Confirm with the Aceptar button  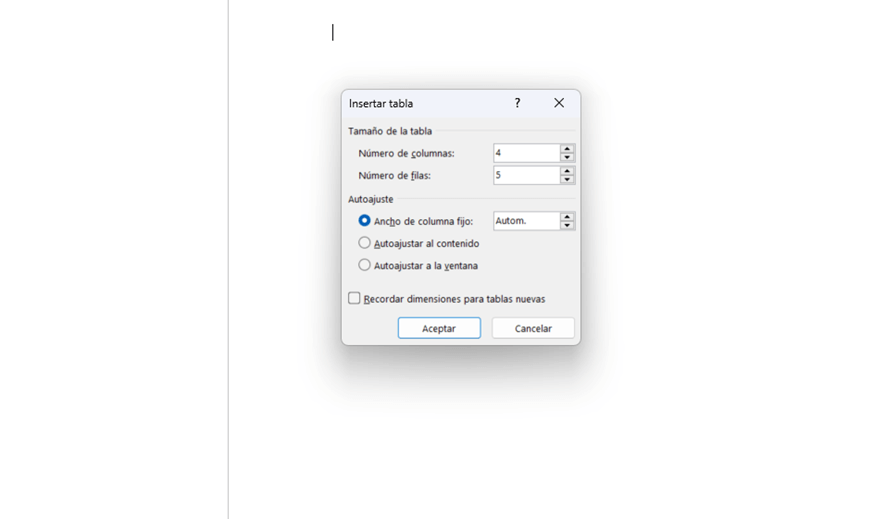coord(439,328)
